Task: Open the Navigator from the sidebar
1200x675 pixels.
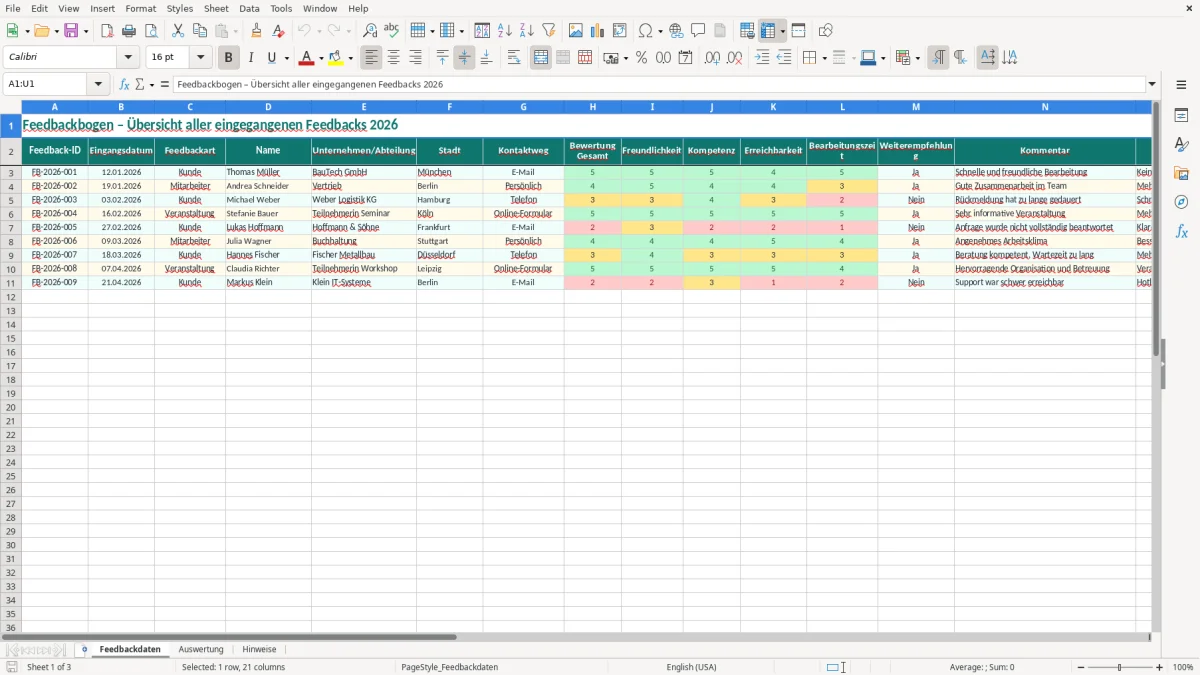Action: [1181, 203]
